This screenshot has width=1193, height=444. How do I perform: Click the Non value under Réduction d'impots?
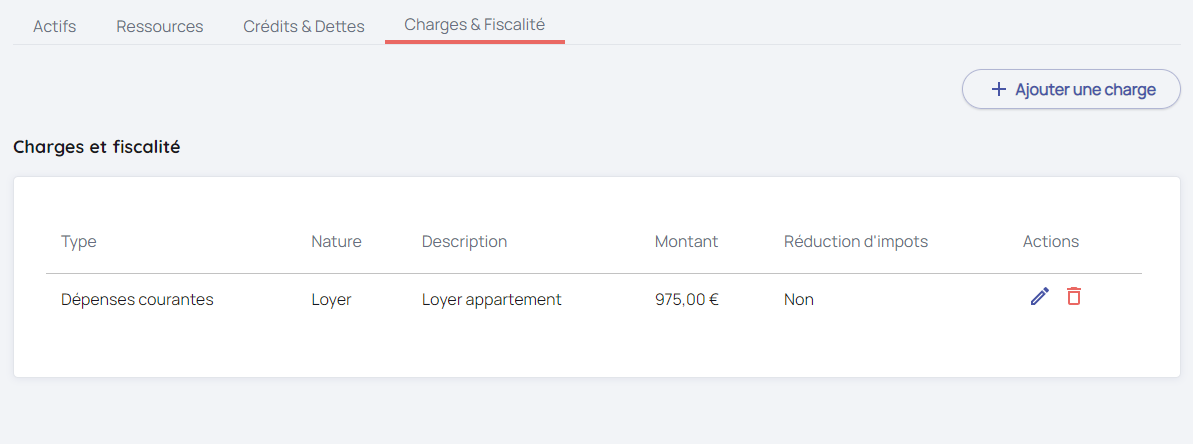coord(799,299)
